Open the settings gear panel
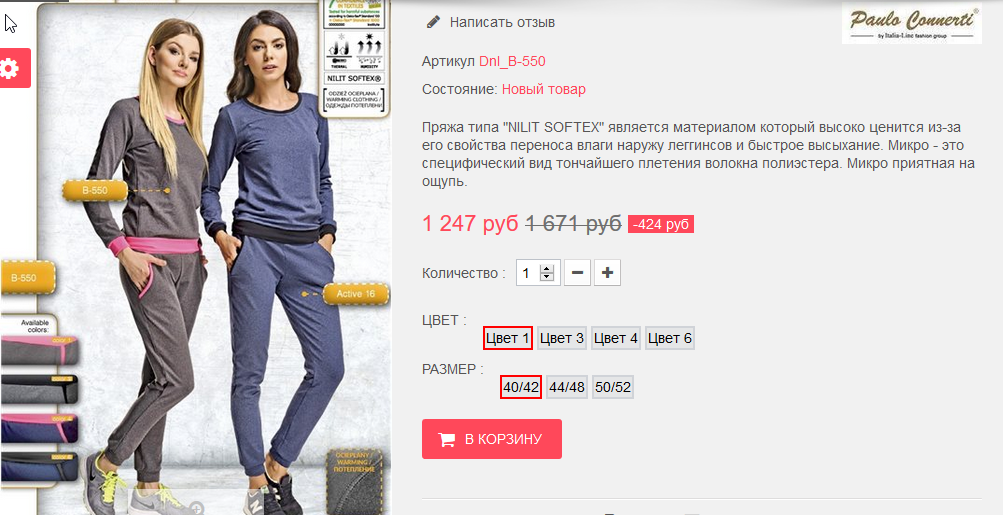 14,68
